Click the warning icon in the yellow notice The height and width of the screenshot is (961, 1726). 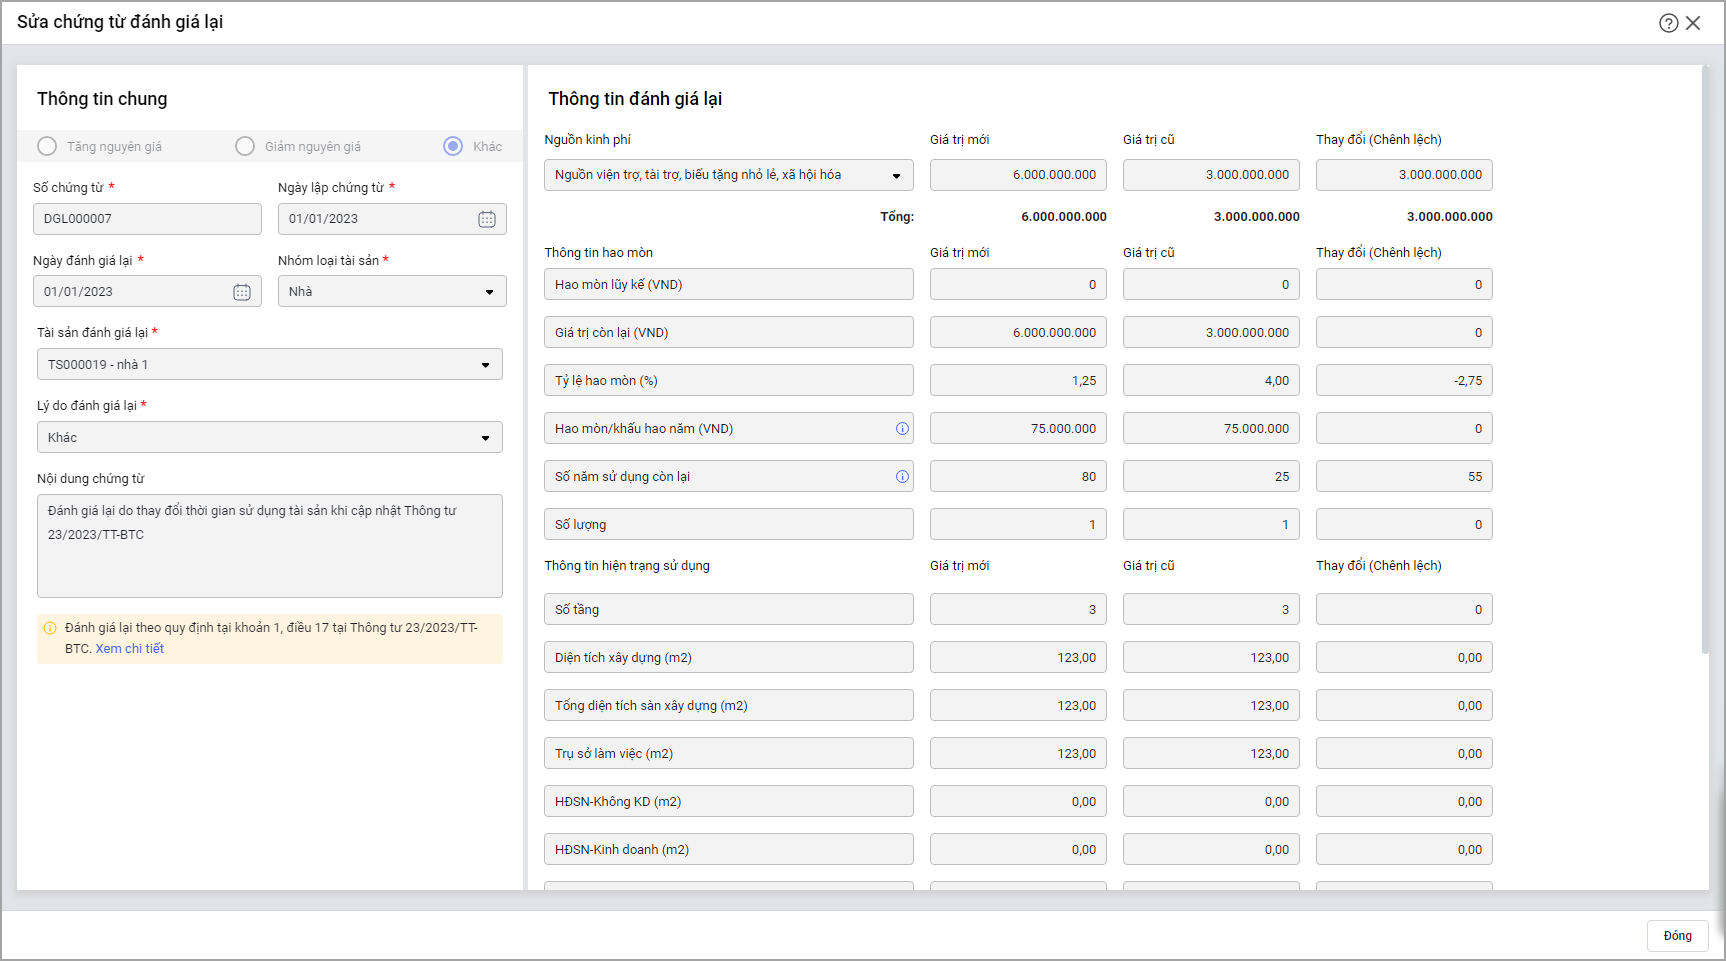(50, 628)
